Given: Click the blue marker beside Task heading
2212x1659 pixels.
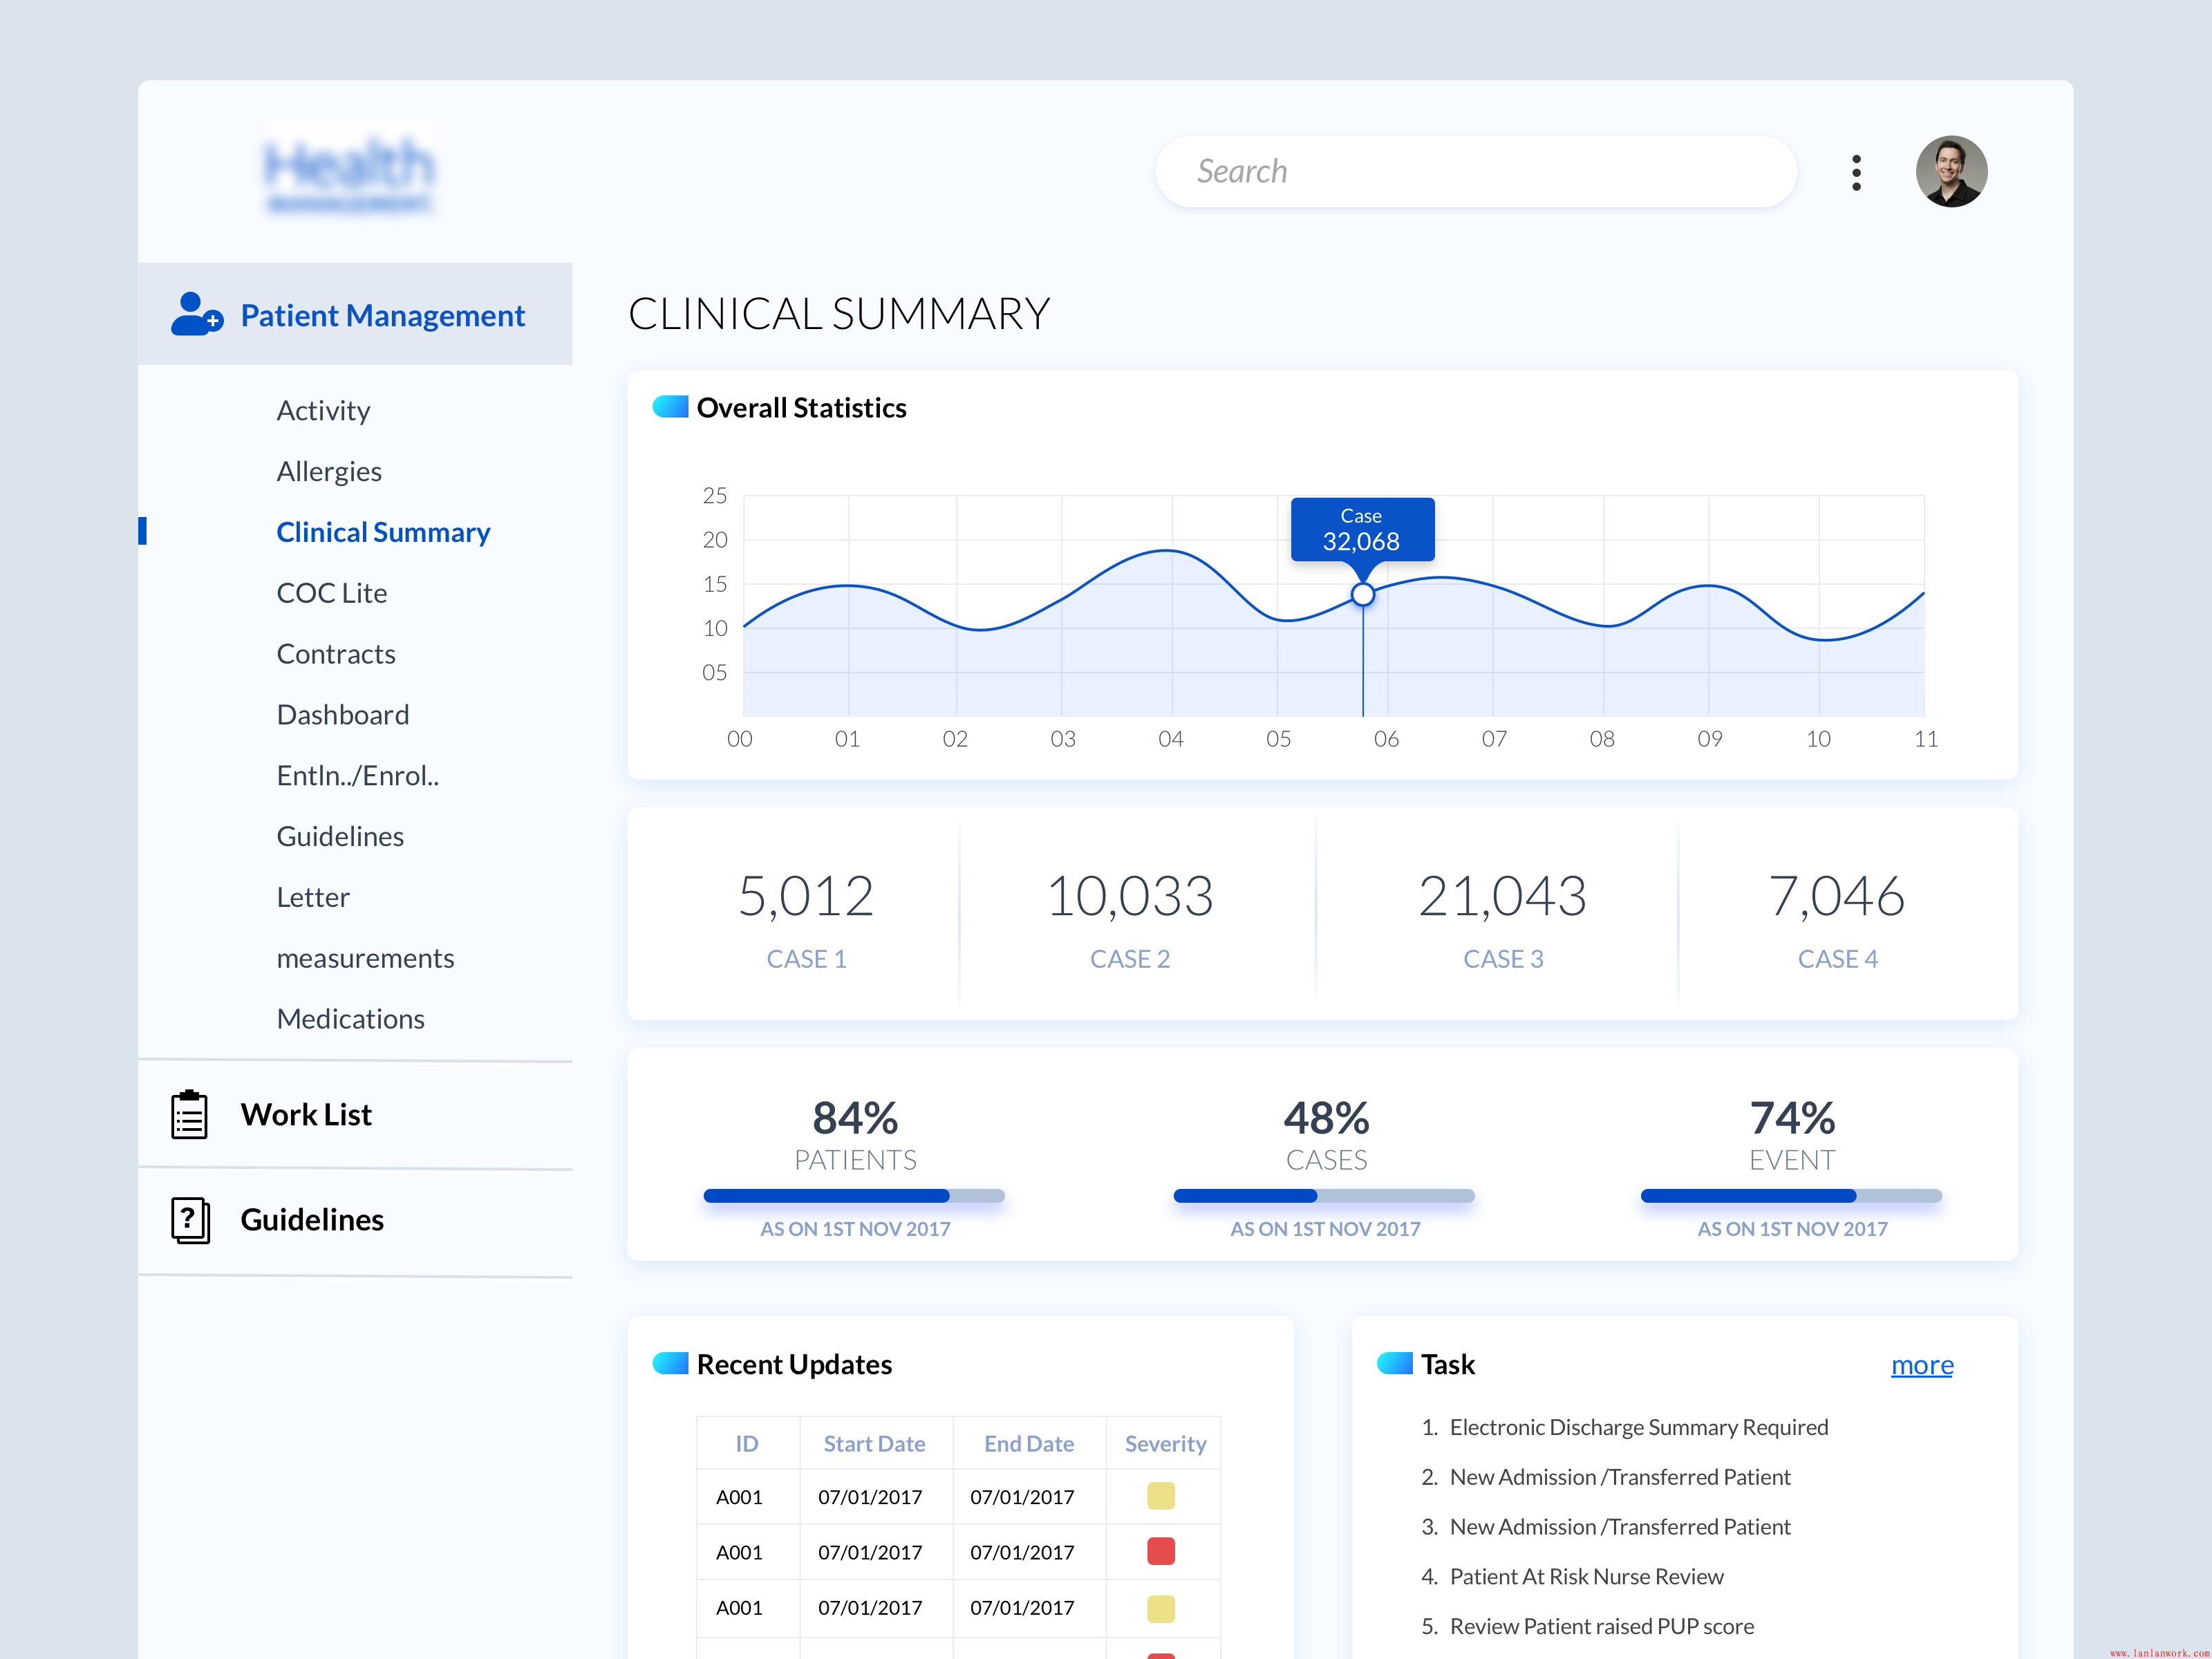Looking at the screenshot, I should coord(1394,1363).
